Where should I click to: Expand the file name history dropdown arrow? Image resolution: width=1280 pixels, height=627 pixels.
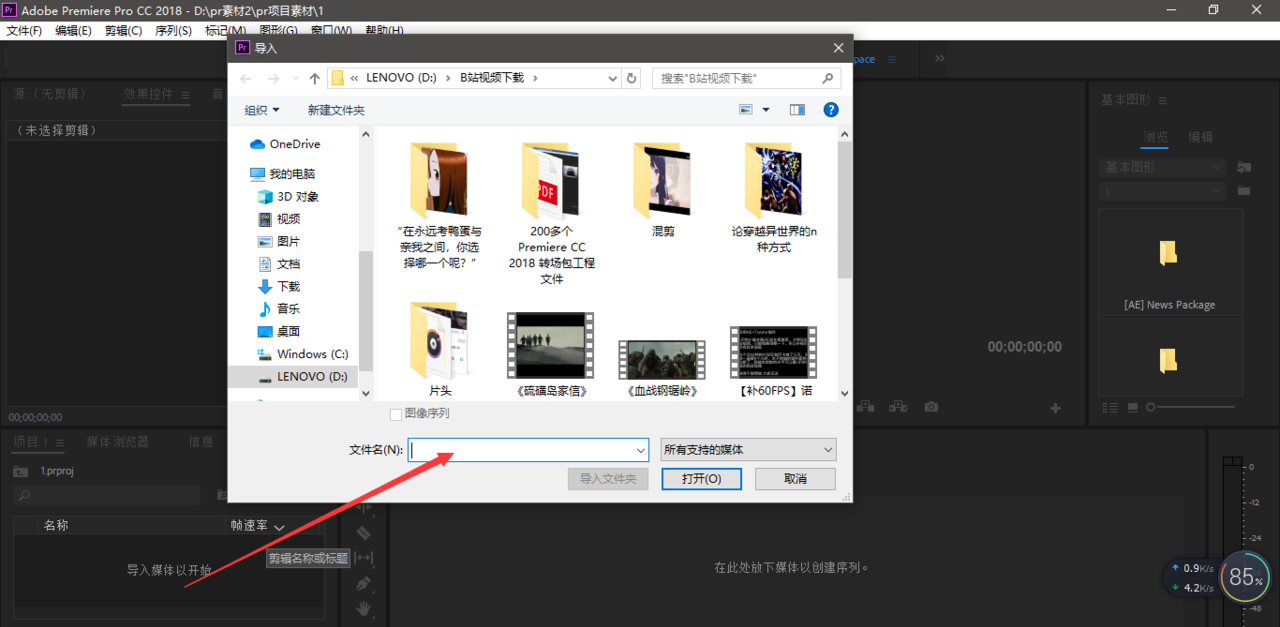pyautogui.click(x=640, y=450)
